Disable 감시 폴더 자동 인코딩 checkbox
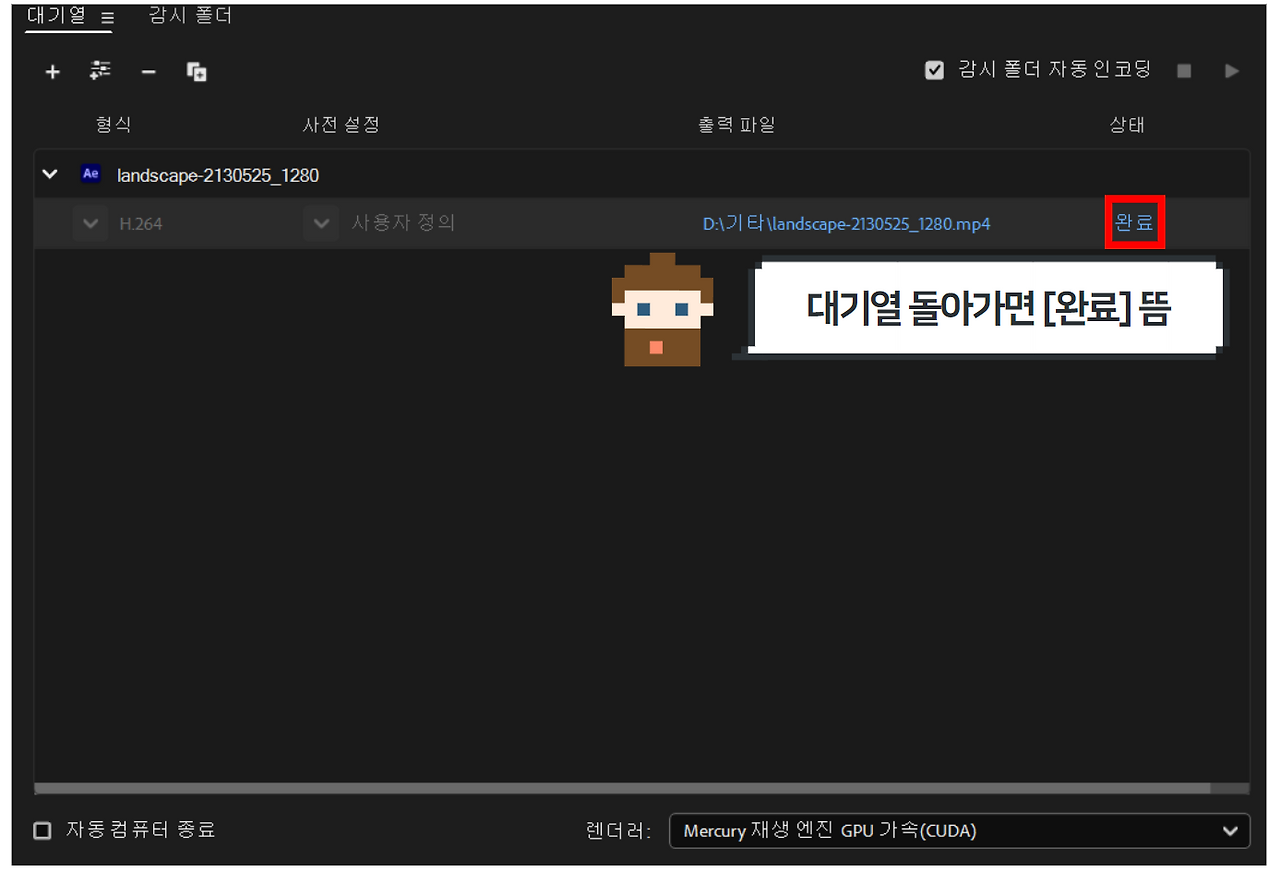The image size is (1280, 884). 934,69
